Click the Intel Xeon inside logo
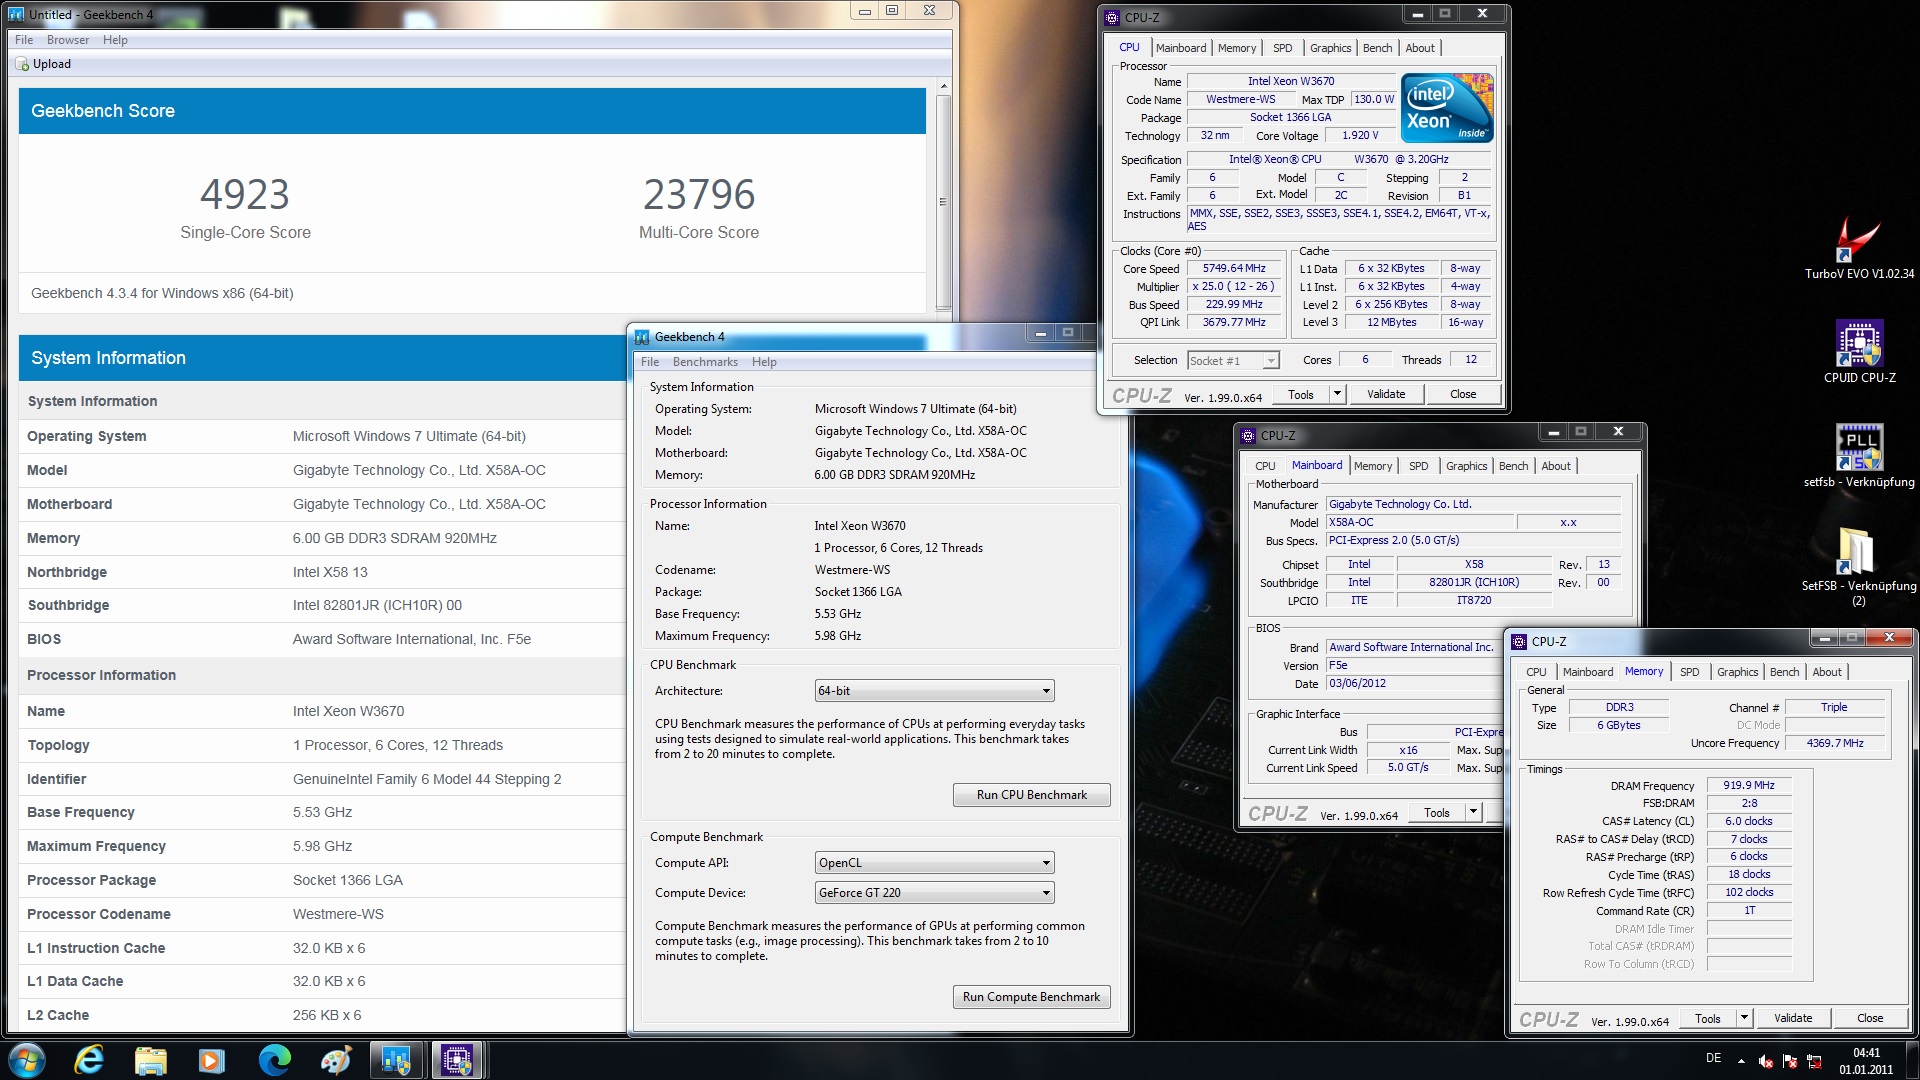 pos(1447,107)
